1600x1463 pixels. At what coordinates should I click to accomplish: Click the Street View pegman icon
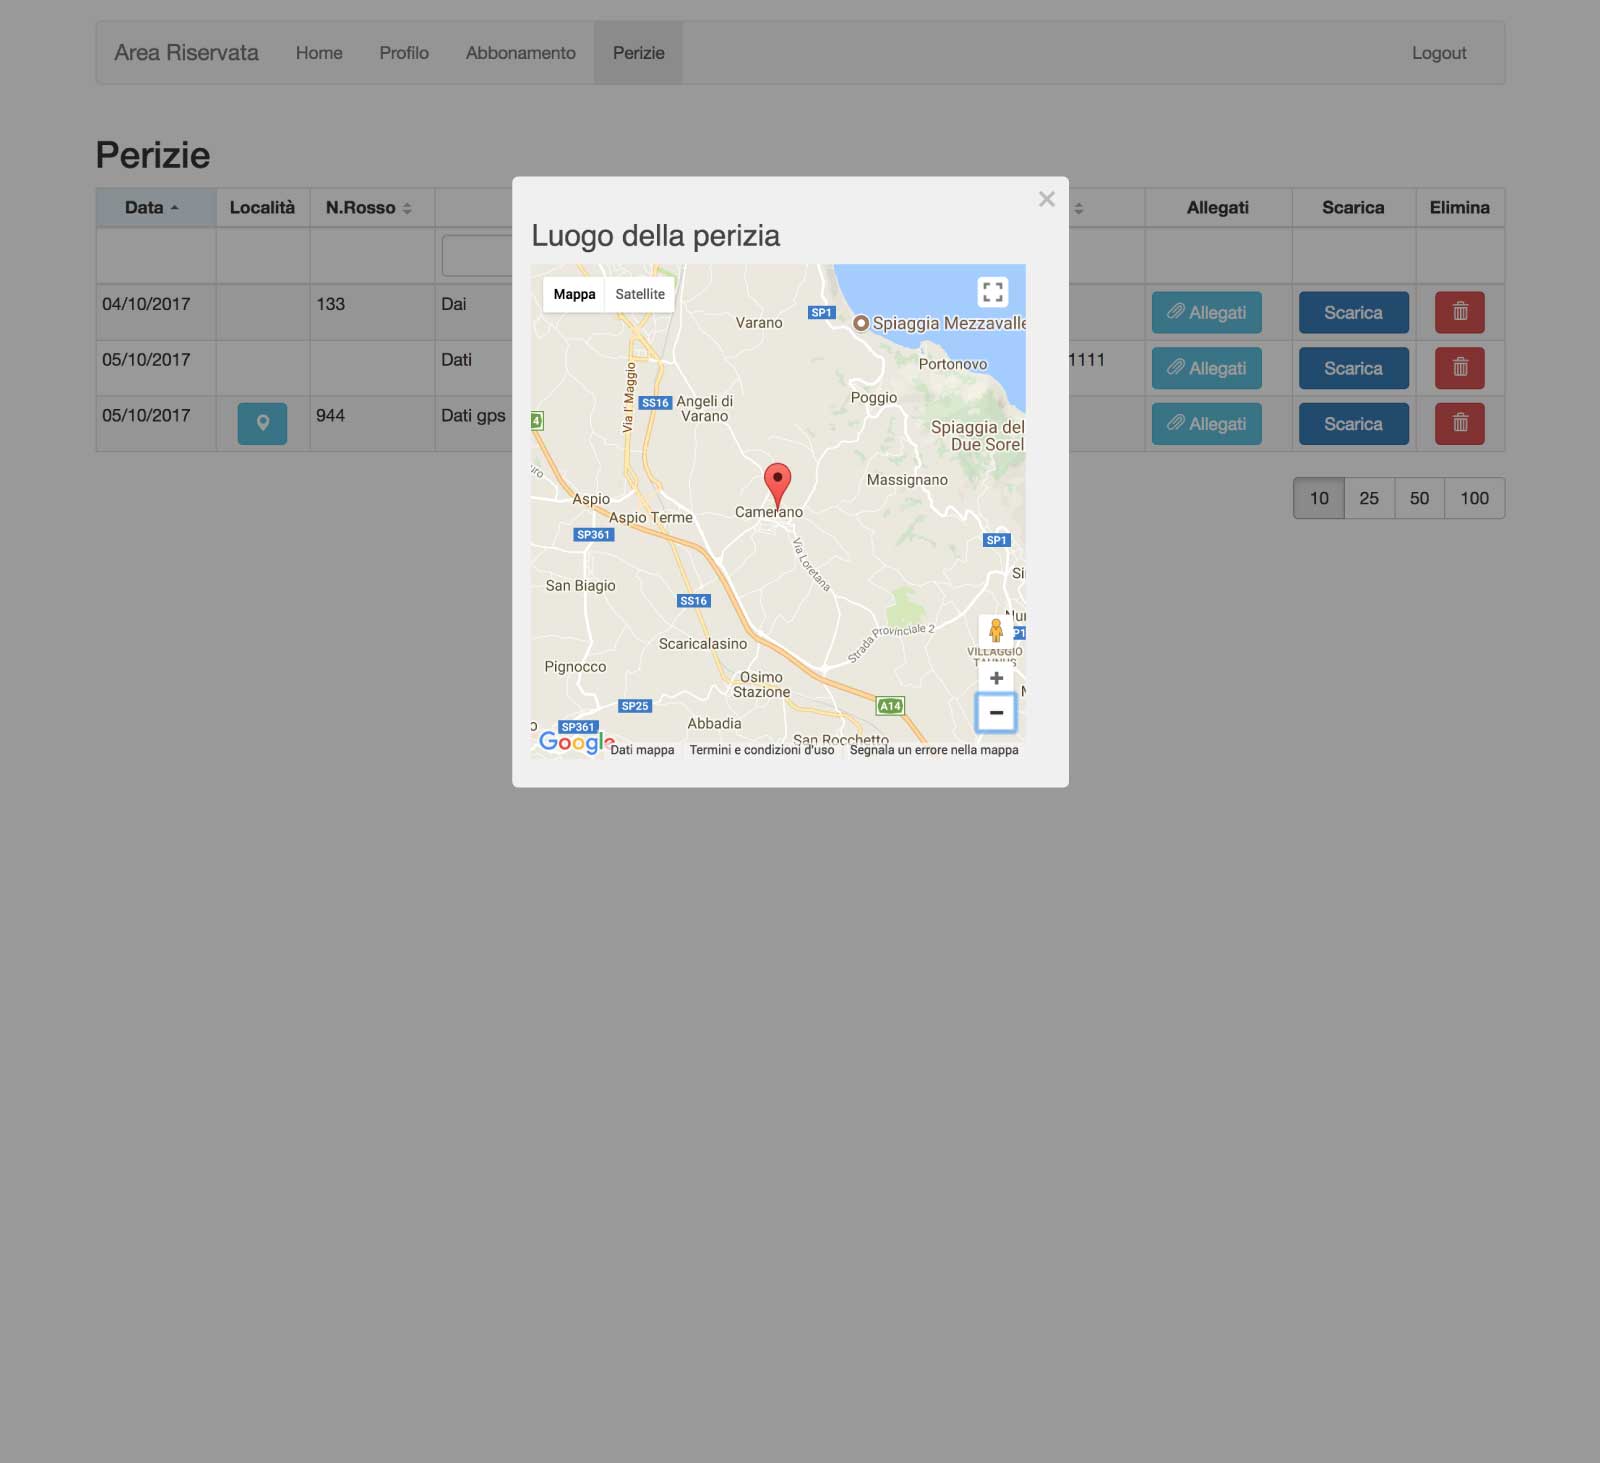click(x=996, y=630)
